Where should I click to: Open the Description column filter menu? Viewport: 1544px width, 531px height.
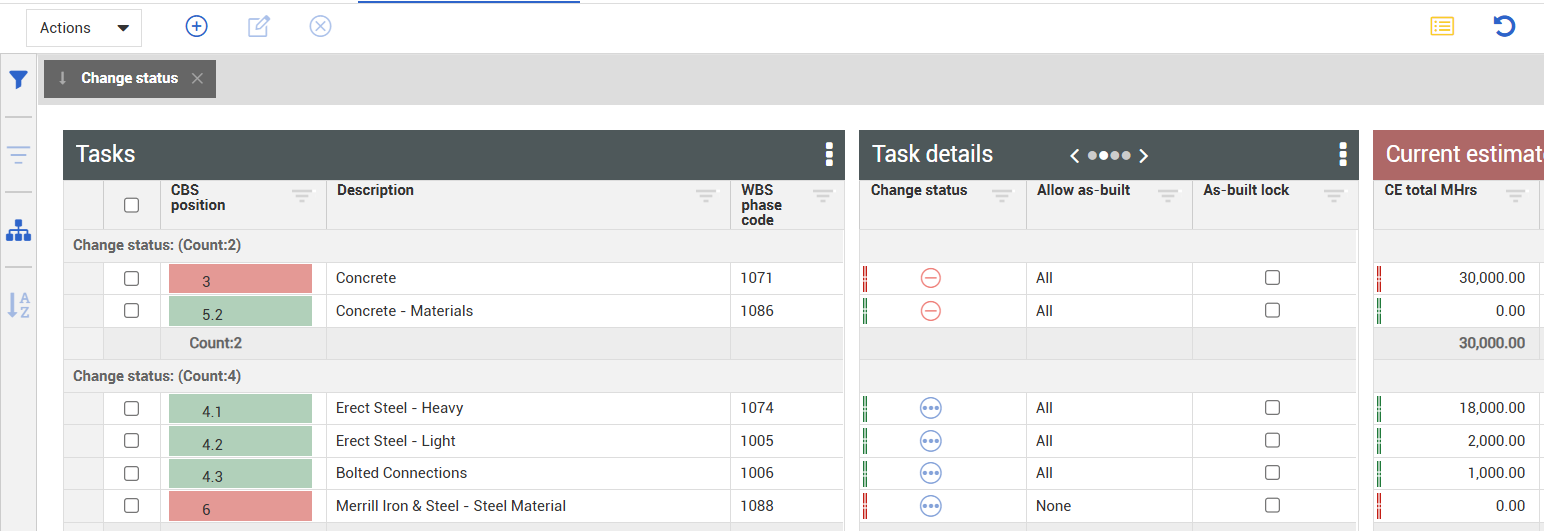706,195
